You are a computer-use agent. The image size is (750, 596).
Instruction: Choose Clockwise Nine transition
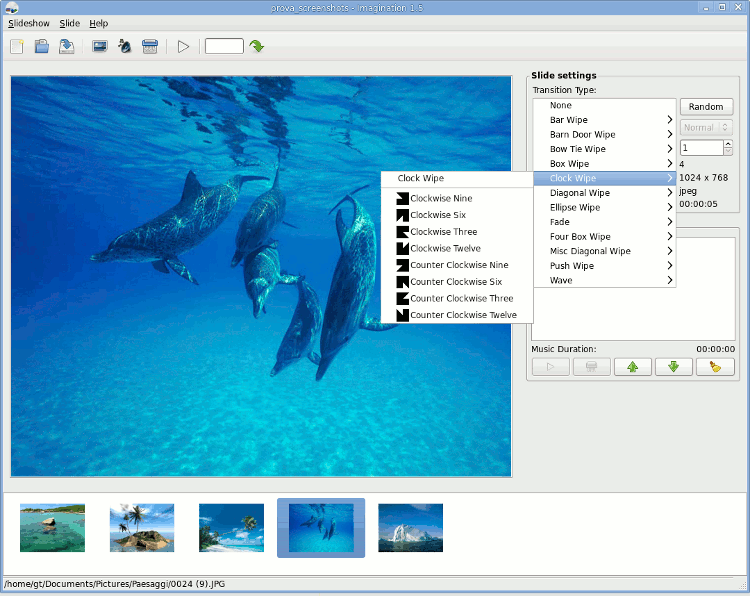[441, 198]
